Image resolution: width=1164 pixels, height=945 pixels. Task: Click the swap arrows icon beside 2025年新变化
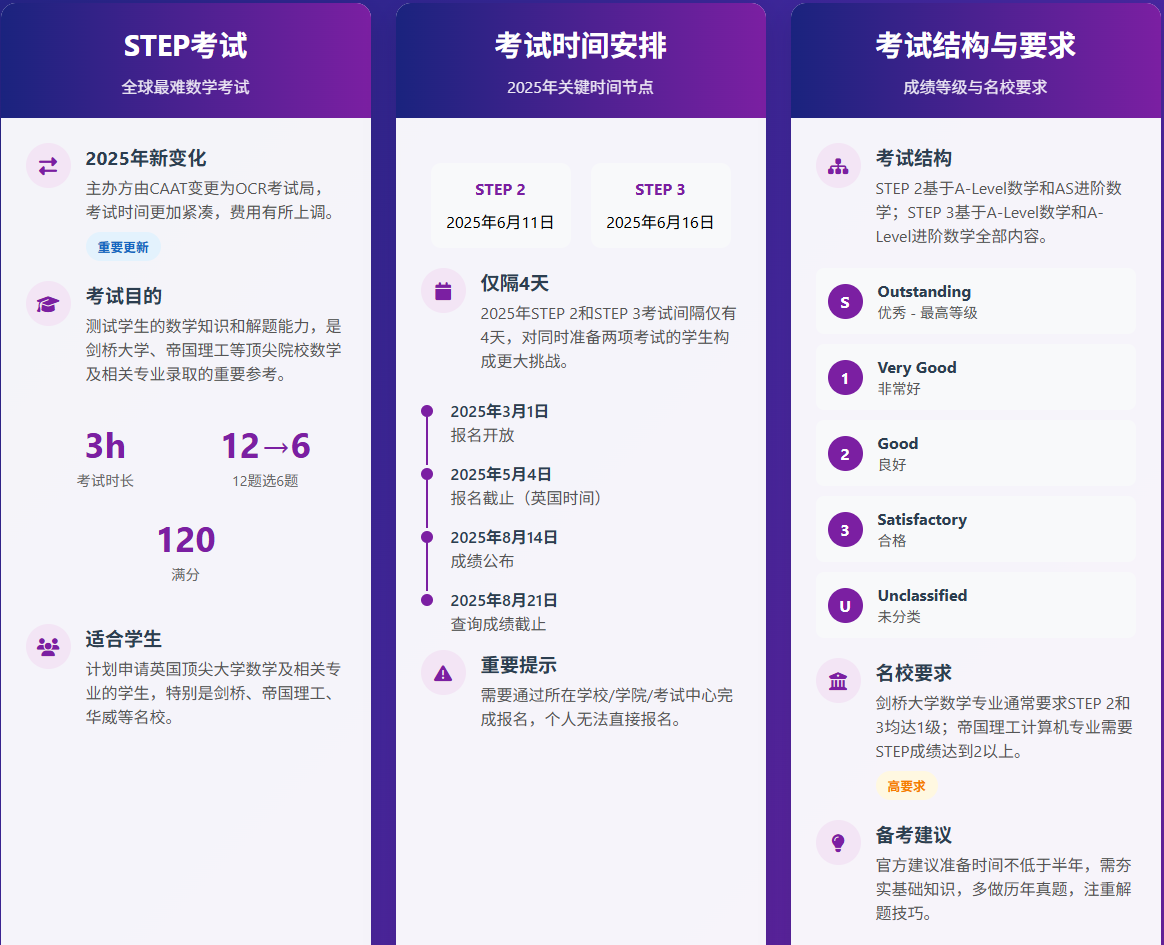tap(48, 166)
